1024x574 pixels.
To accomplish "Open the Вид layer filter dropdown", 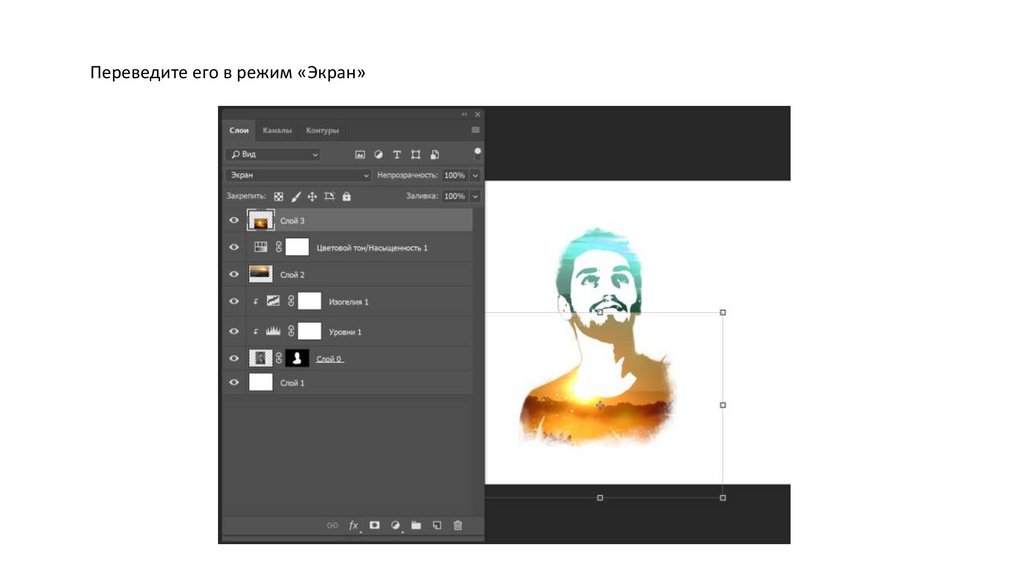I will click(x=273, y=155).
